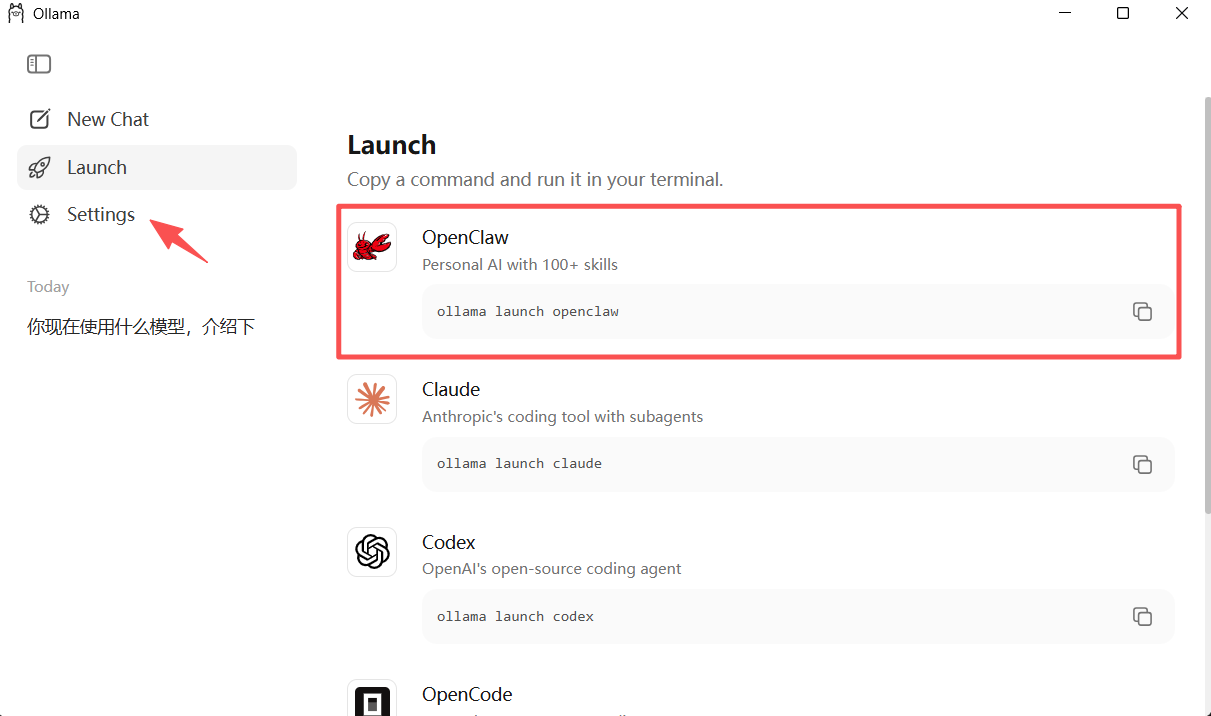Click the Claude starburst logo icon

(x=372, y=399)
